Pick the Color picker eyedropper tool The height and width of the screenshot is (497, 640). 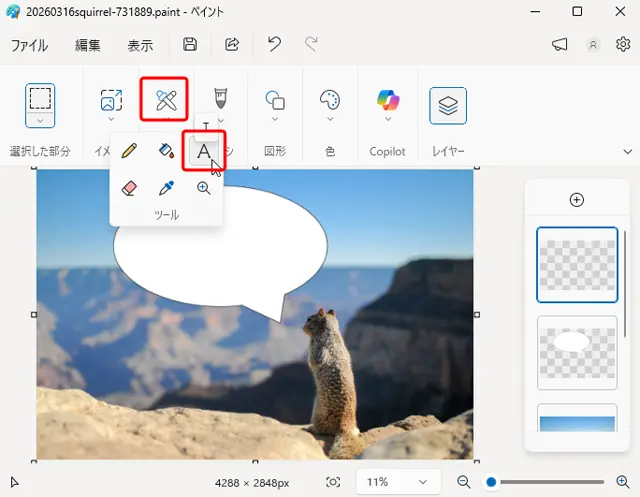pyautogui.click(x=166, y=188)
